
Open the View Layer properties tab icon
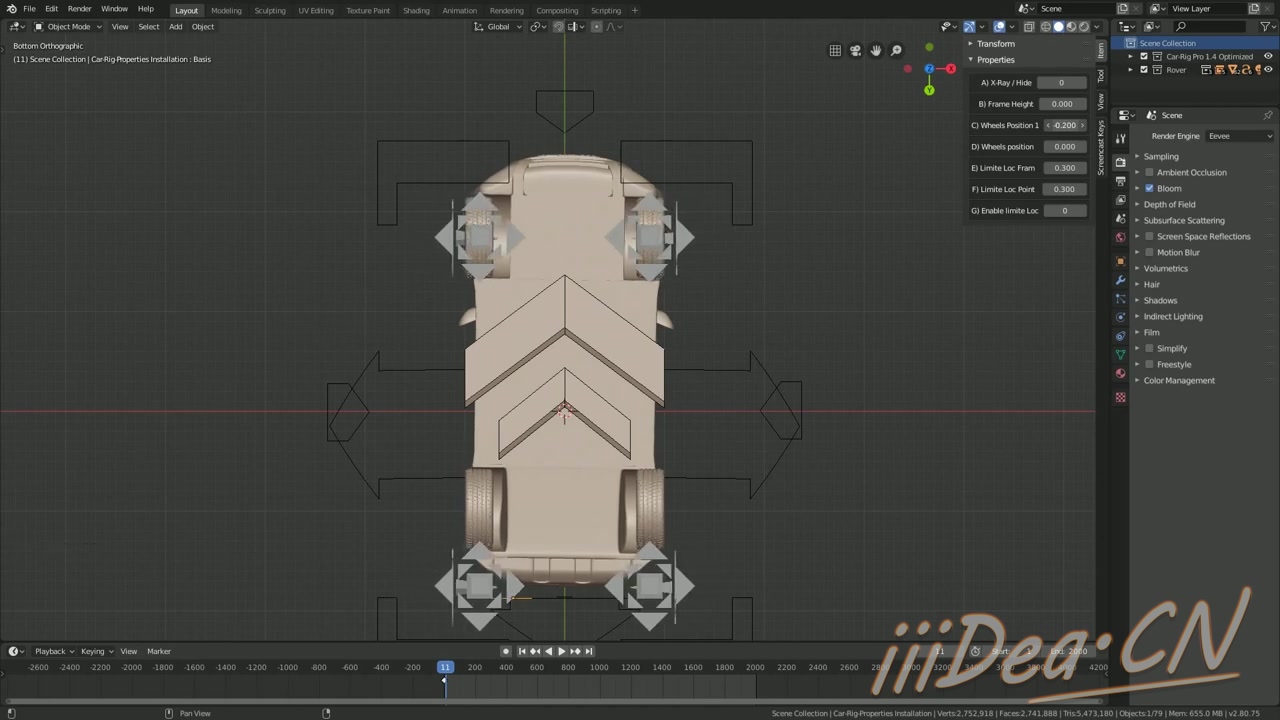[1120, 200]
